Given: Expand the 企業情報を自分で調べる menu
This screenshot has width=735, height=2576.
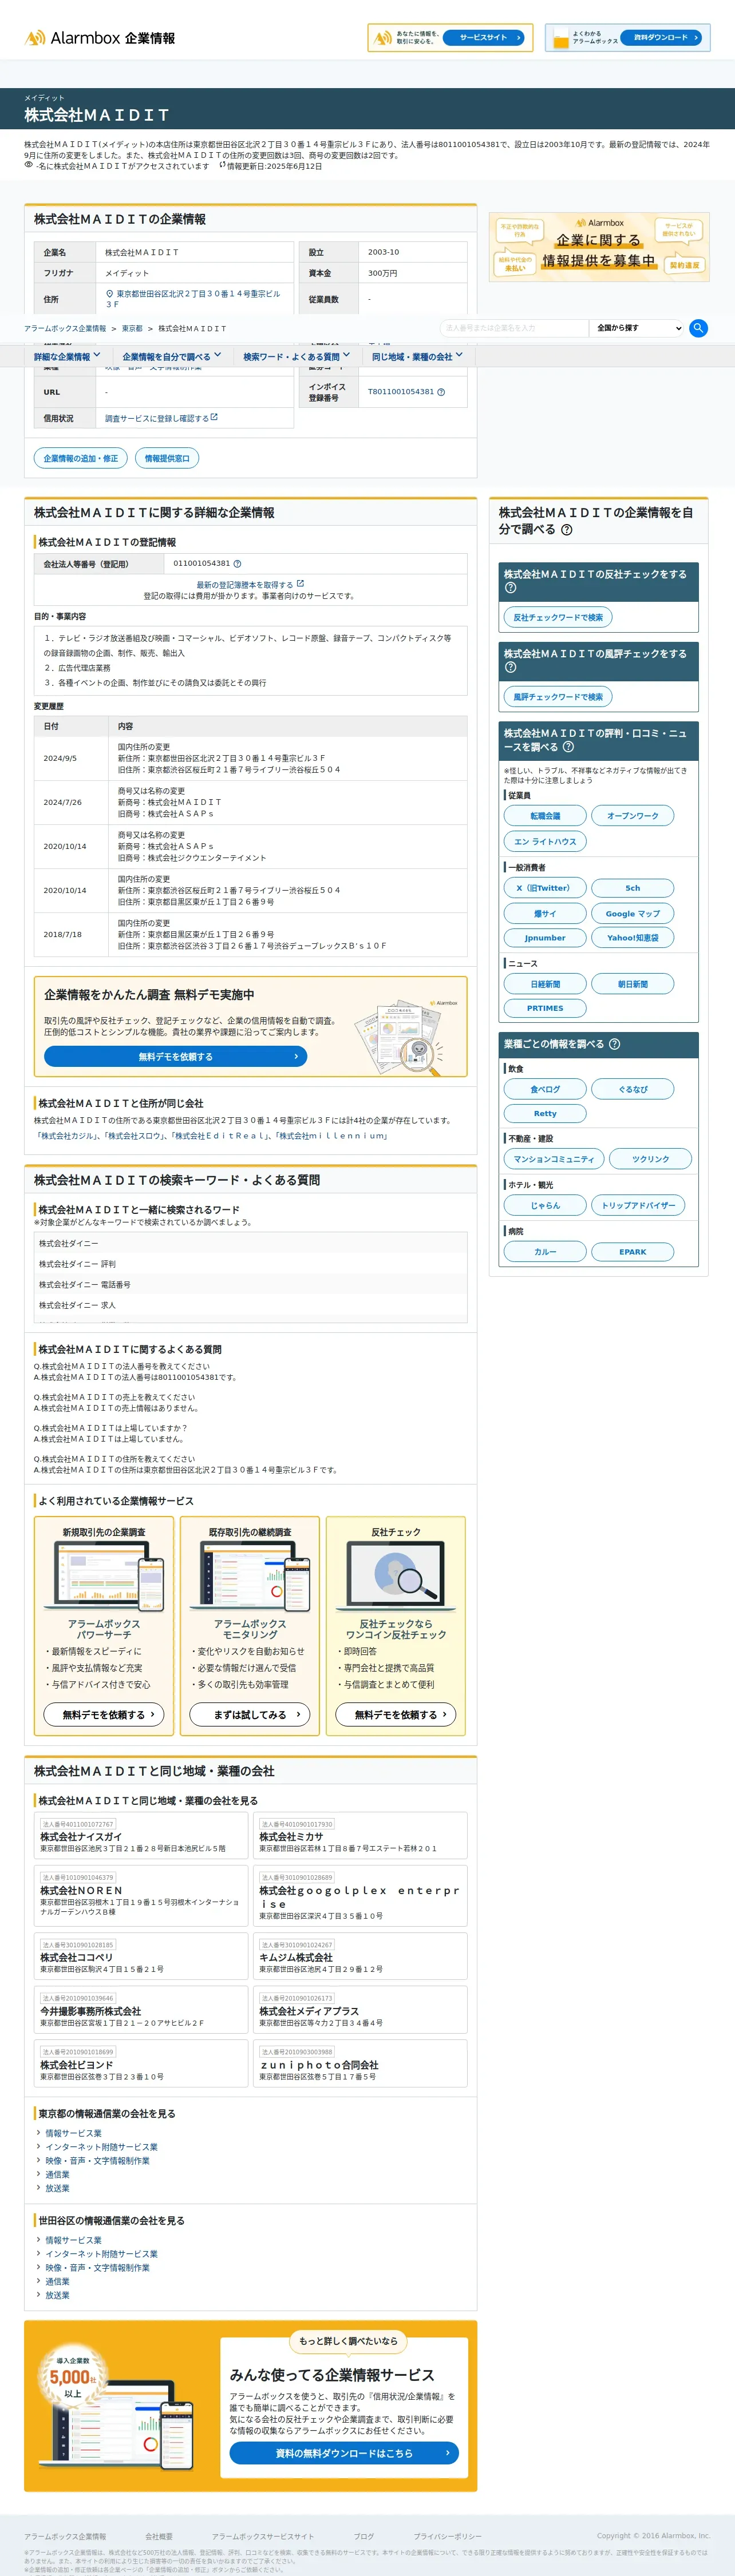Looking at the screenshot, I should coord(172,356).
